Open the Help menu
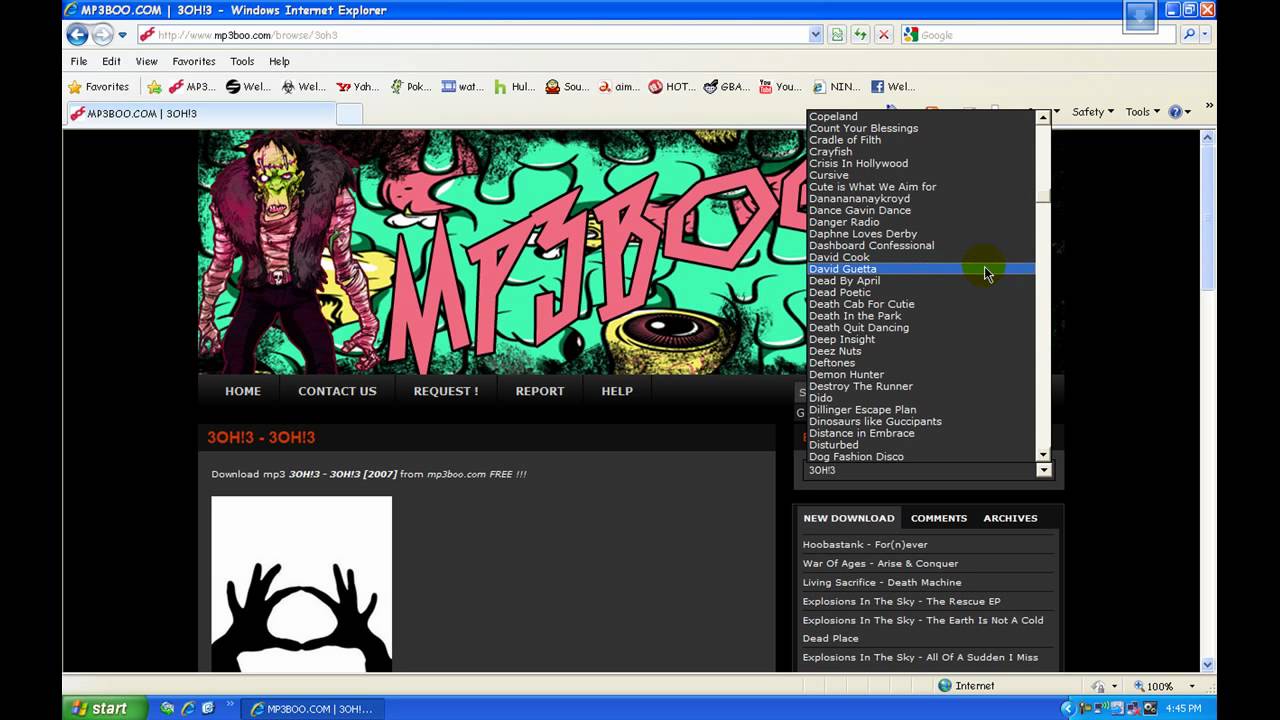 tap(279, 61)
